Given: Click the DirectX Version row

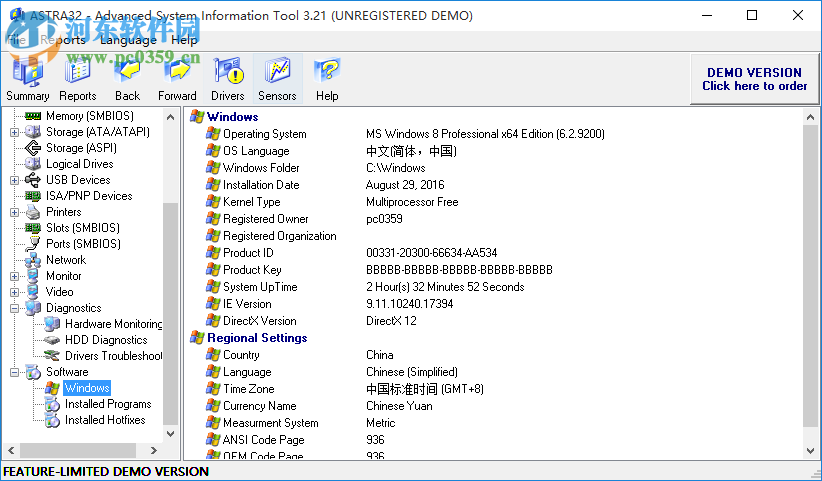Looking at the screenshot, I should (311, 321).
